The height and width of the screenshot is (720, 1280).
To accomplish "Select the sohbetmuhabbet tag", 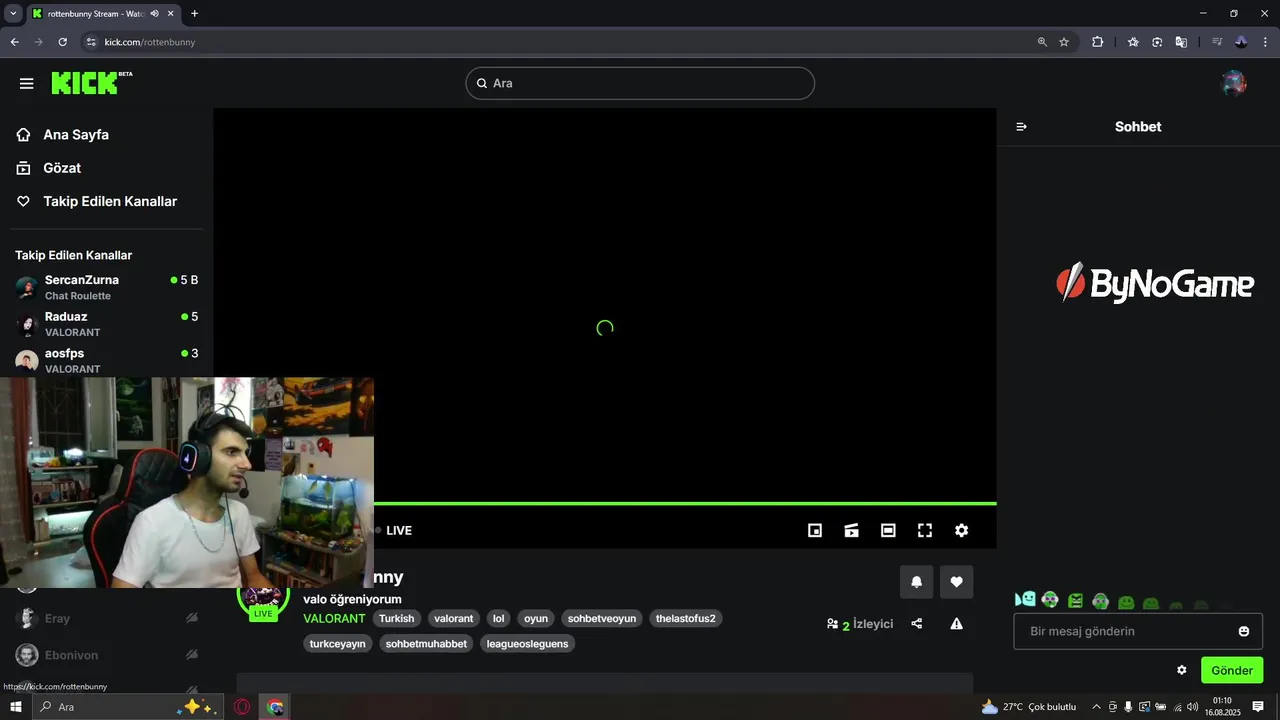I will (x=426, y=644).
